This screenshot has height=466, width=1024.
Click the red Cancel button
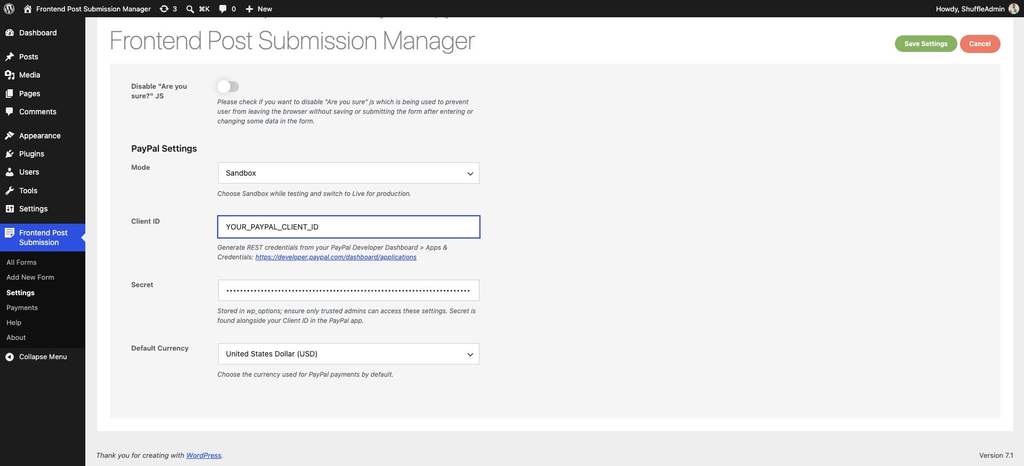pos(980,44)
